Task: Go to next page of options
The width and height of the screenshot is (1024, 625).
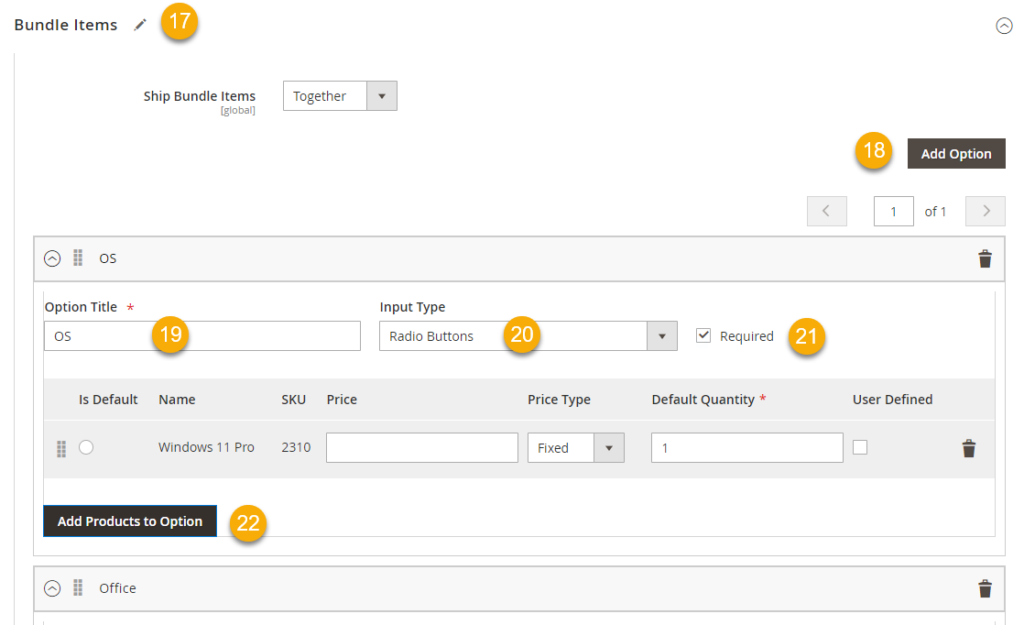Action: pos(986,211)
